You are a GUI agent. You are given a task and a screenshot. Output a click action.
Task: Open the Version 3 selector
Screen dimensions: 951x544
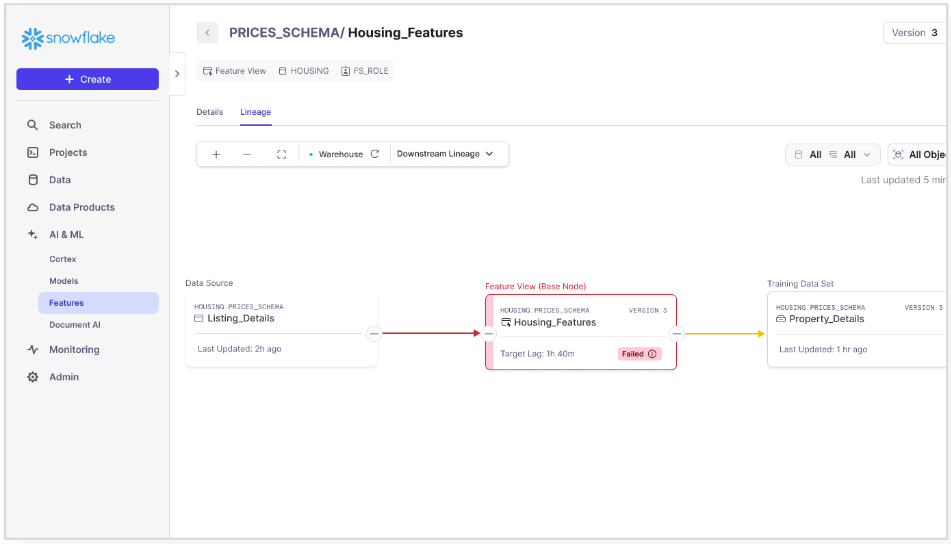tap(914, 33)
